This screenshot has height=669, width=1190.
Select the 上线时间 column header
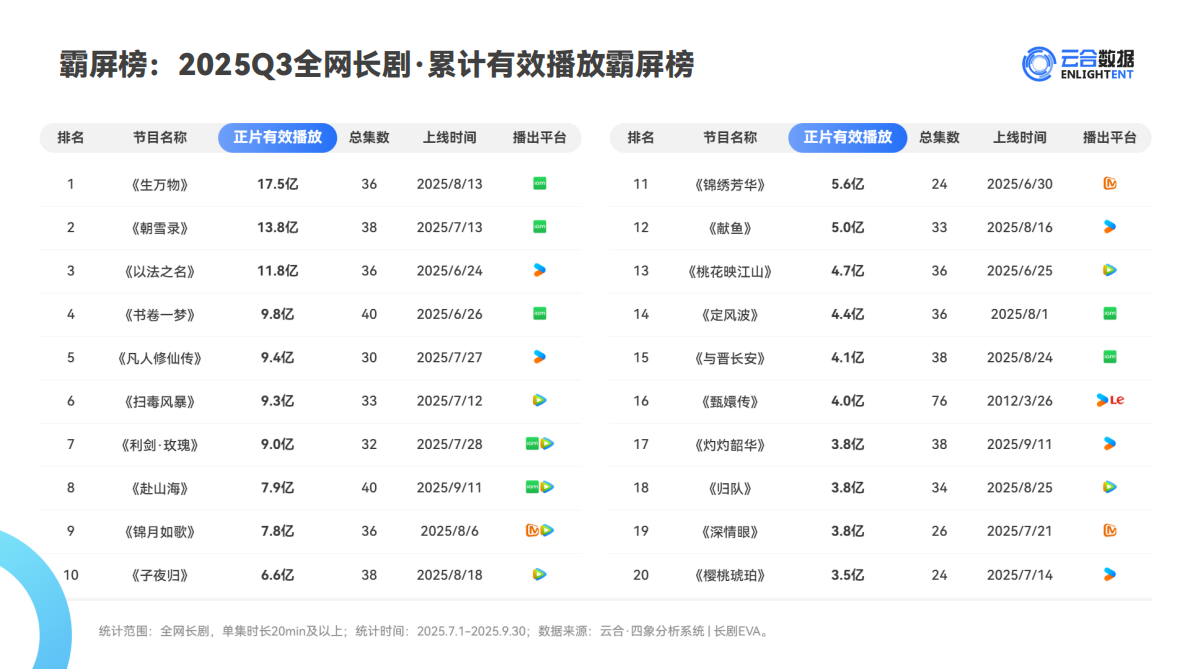click(x=449, y=138)
